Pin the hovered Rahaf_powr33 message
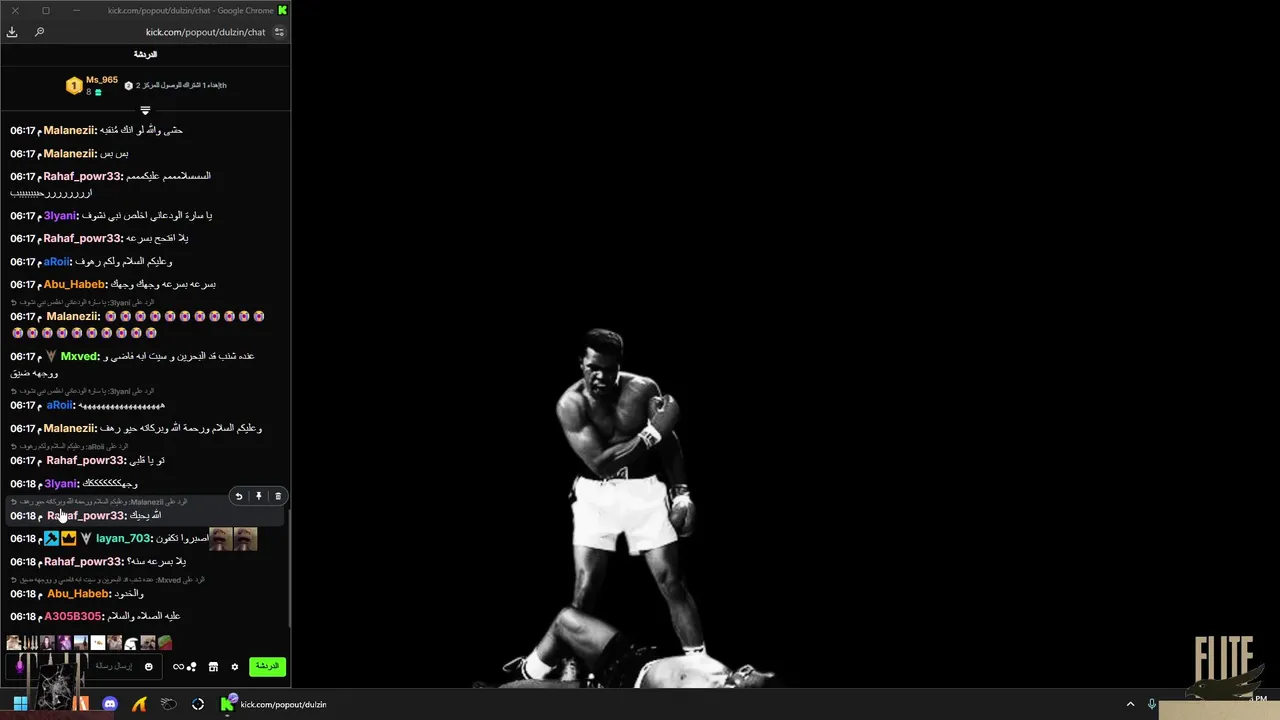Viewport: 1280px width, 720px height. coord(258,496)
